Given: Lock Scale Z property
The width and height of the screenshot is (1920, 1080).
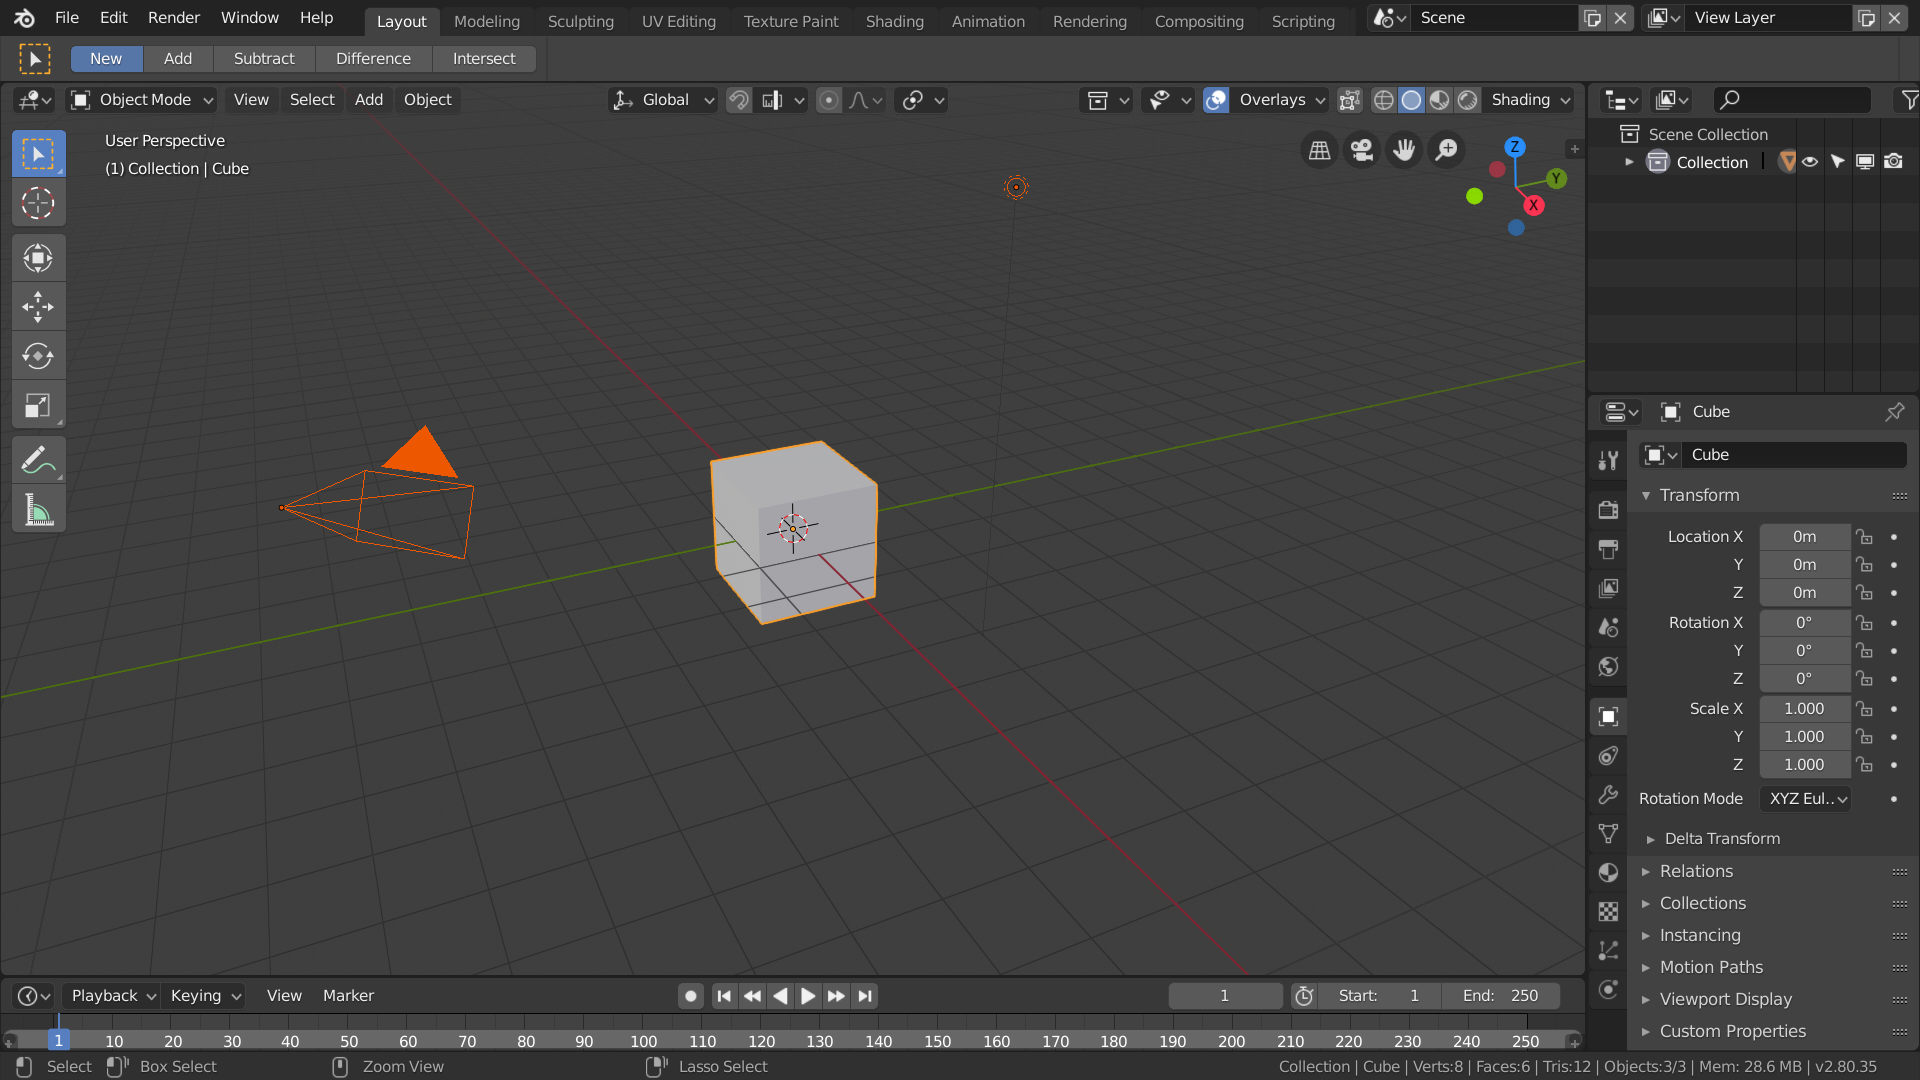Looking at the screenshot, I should (x=1864, y=765).
